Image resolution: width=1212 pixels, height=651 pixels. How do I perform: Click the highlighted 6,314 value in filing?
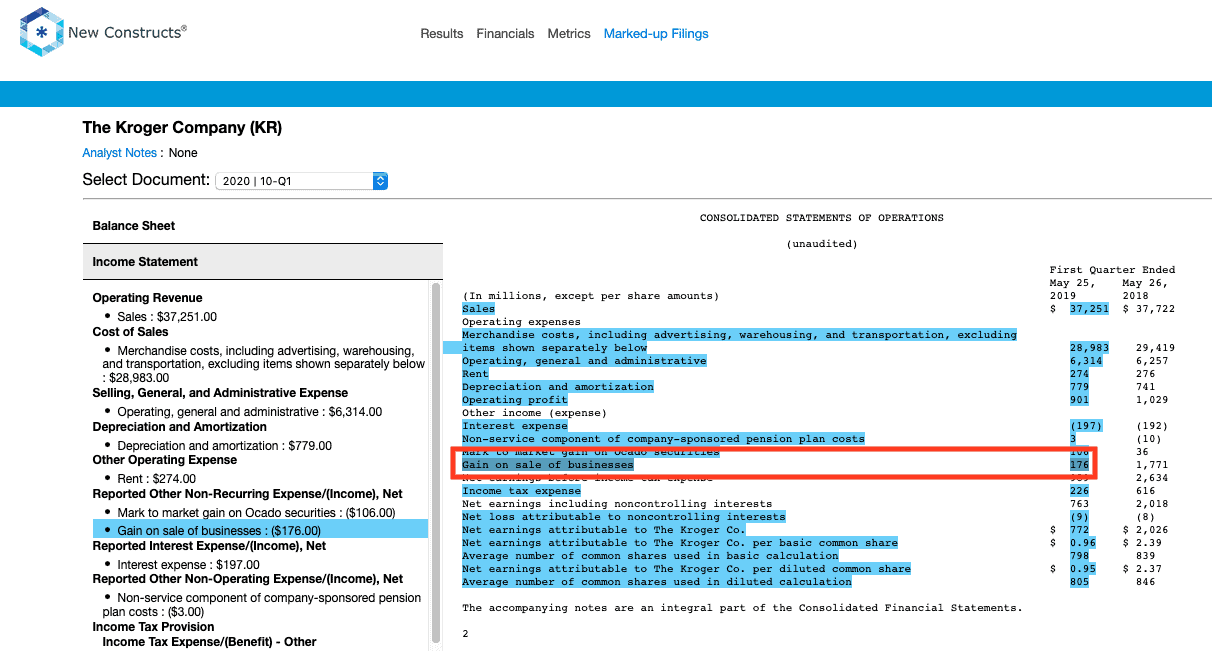(1086, 361)
